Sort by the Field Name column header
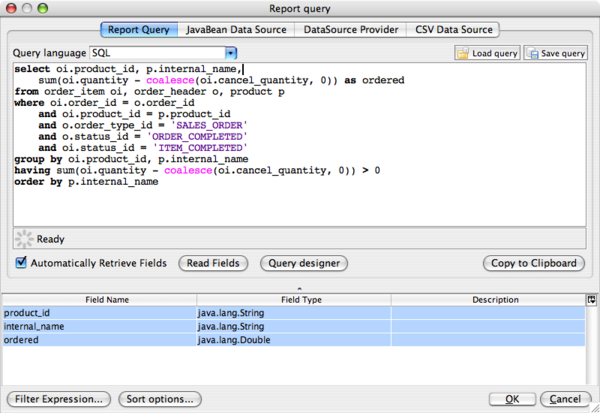The width and height of the screenshot is (600, 413). click(x=99, y=300)
